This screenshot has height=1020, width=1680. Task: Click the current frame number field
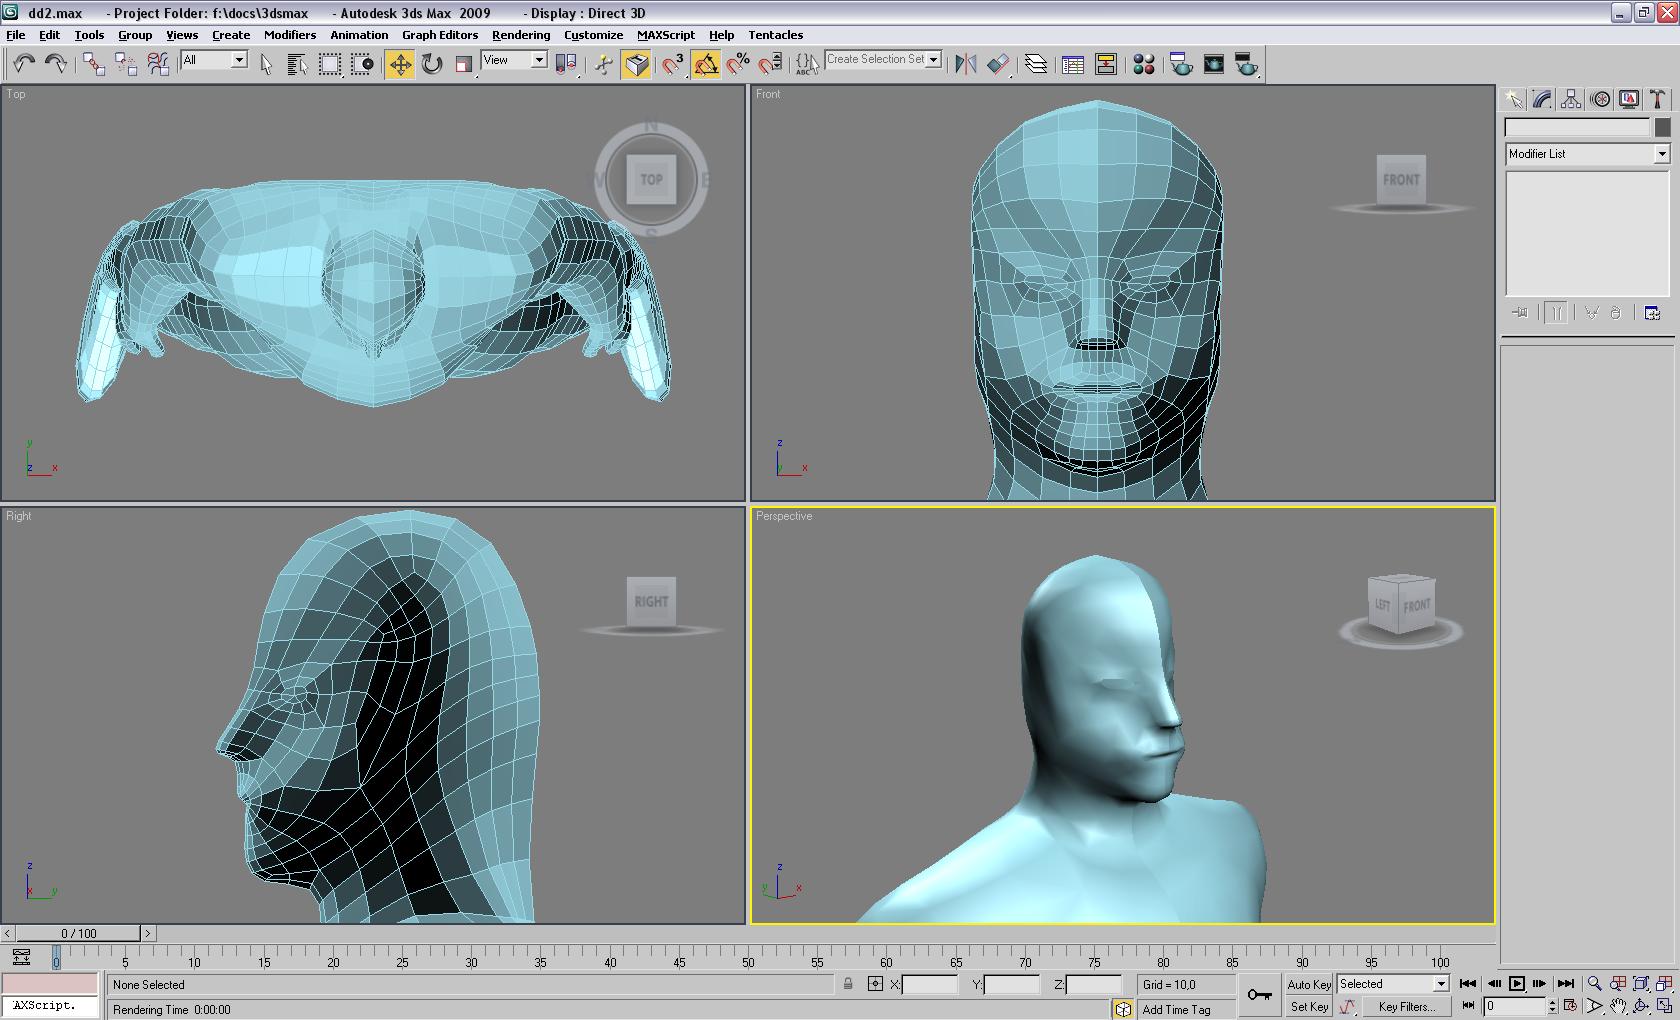(1516, 1006)
